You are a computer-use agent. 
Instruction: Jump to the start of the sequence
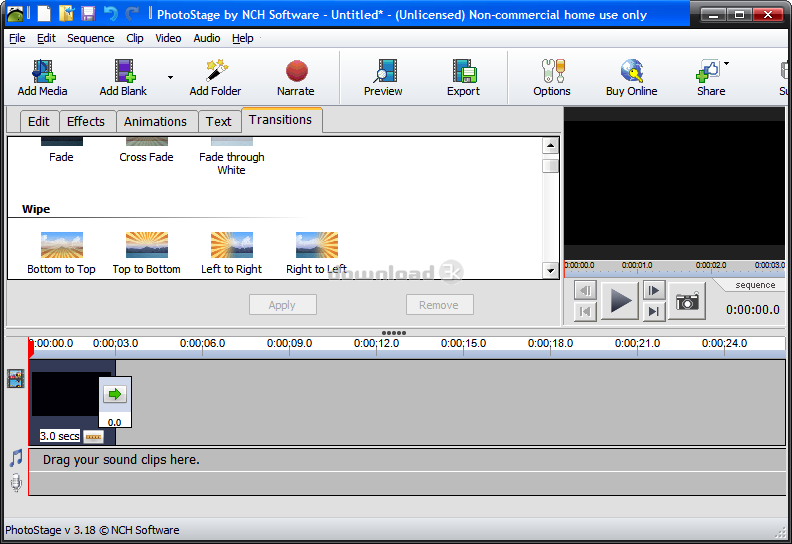click(x=585, y=311)
